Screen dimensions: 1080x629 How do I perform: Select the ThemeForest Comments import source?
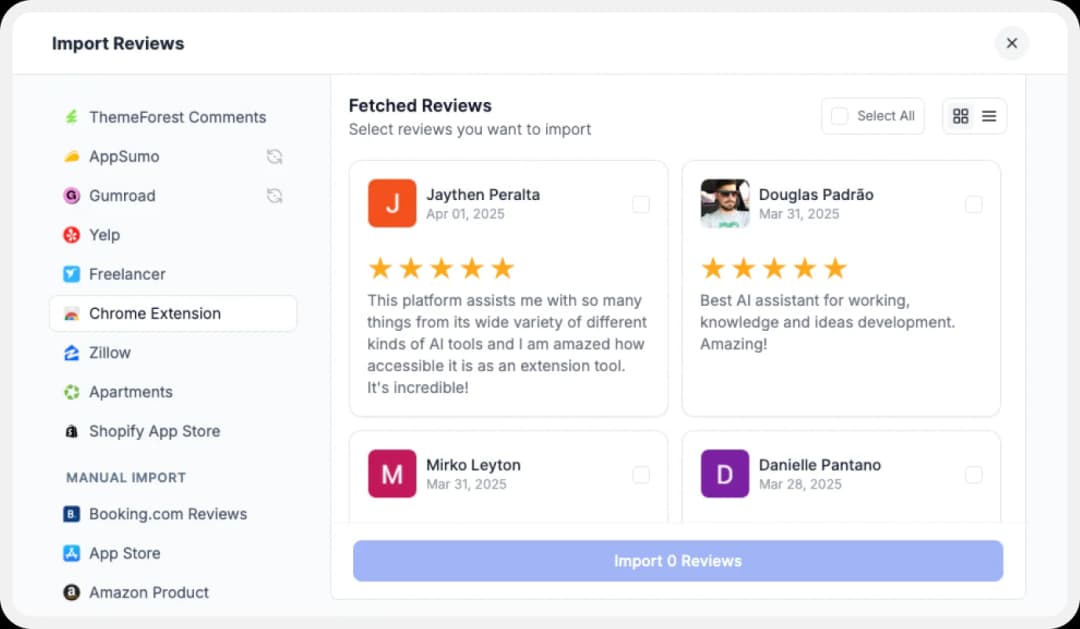click(x=177, y=117)
